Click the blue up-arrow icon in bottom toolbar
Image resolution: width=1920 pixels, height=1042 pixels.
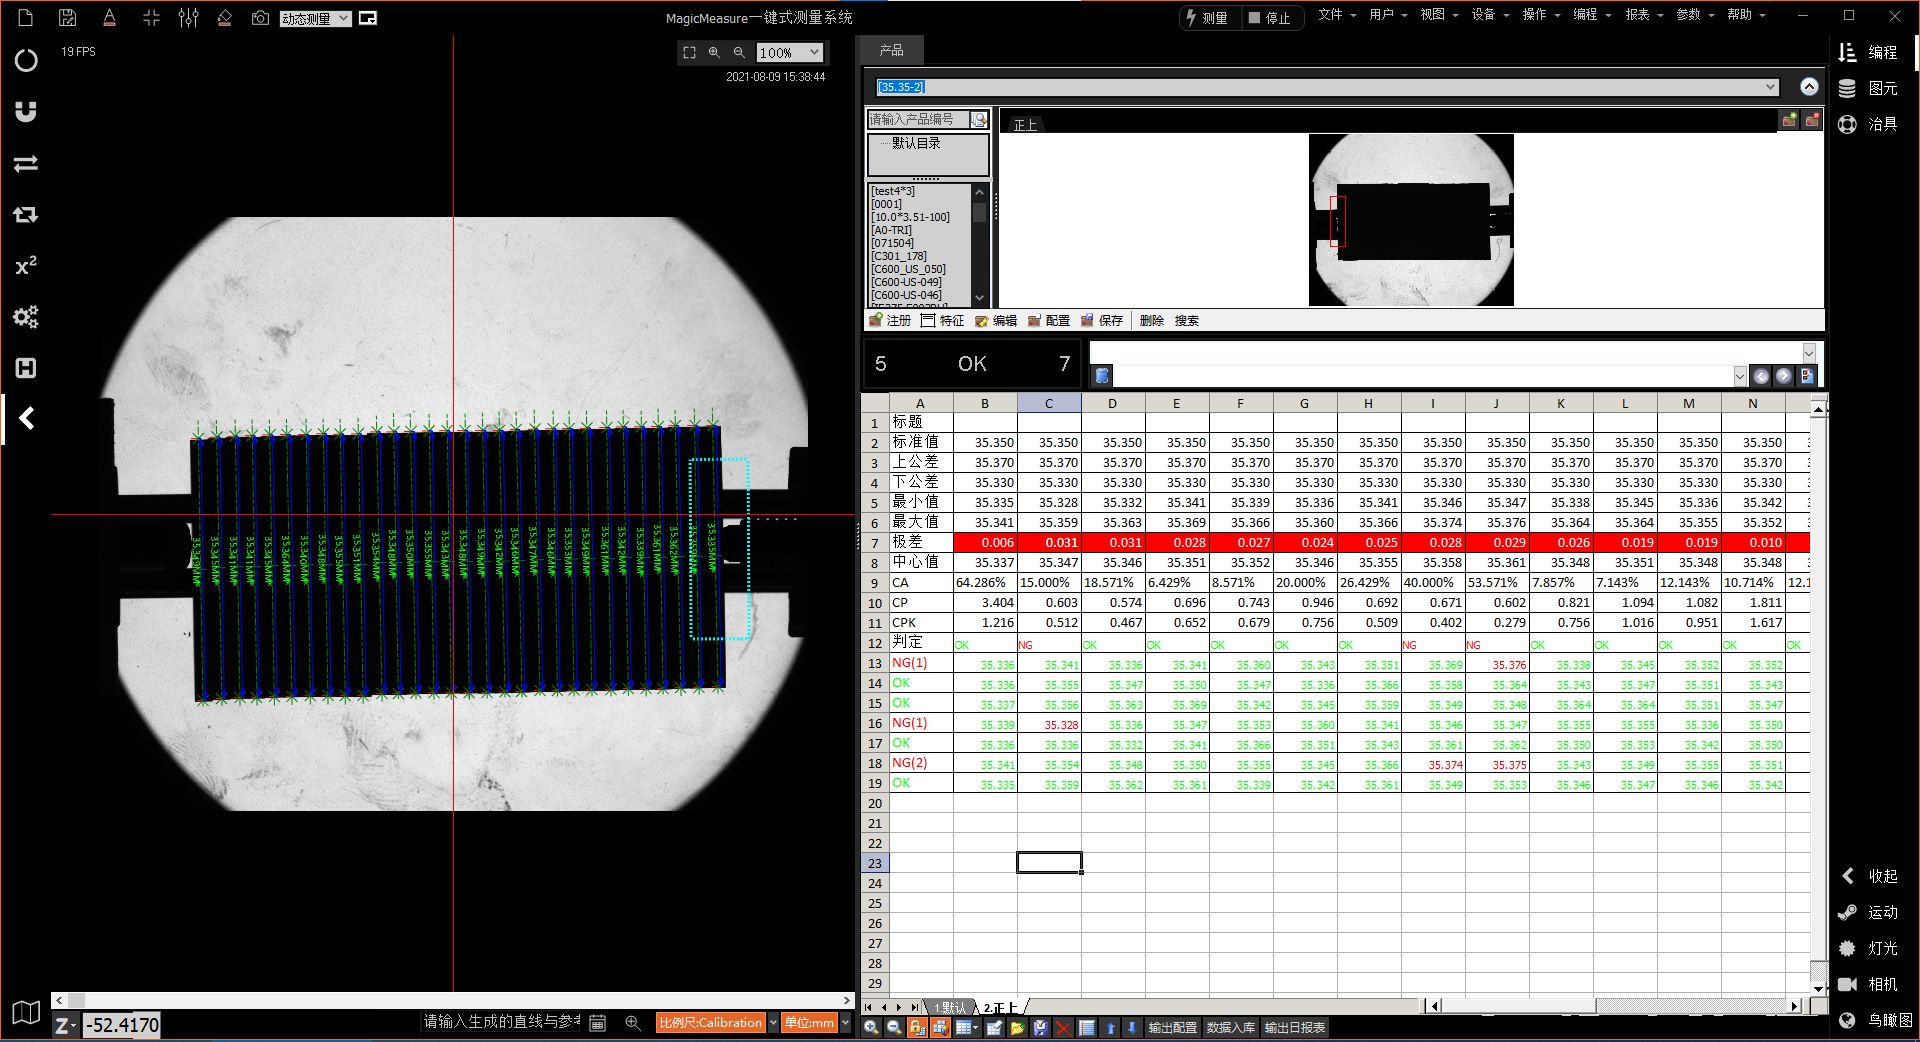tap(1110, 1027)
